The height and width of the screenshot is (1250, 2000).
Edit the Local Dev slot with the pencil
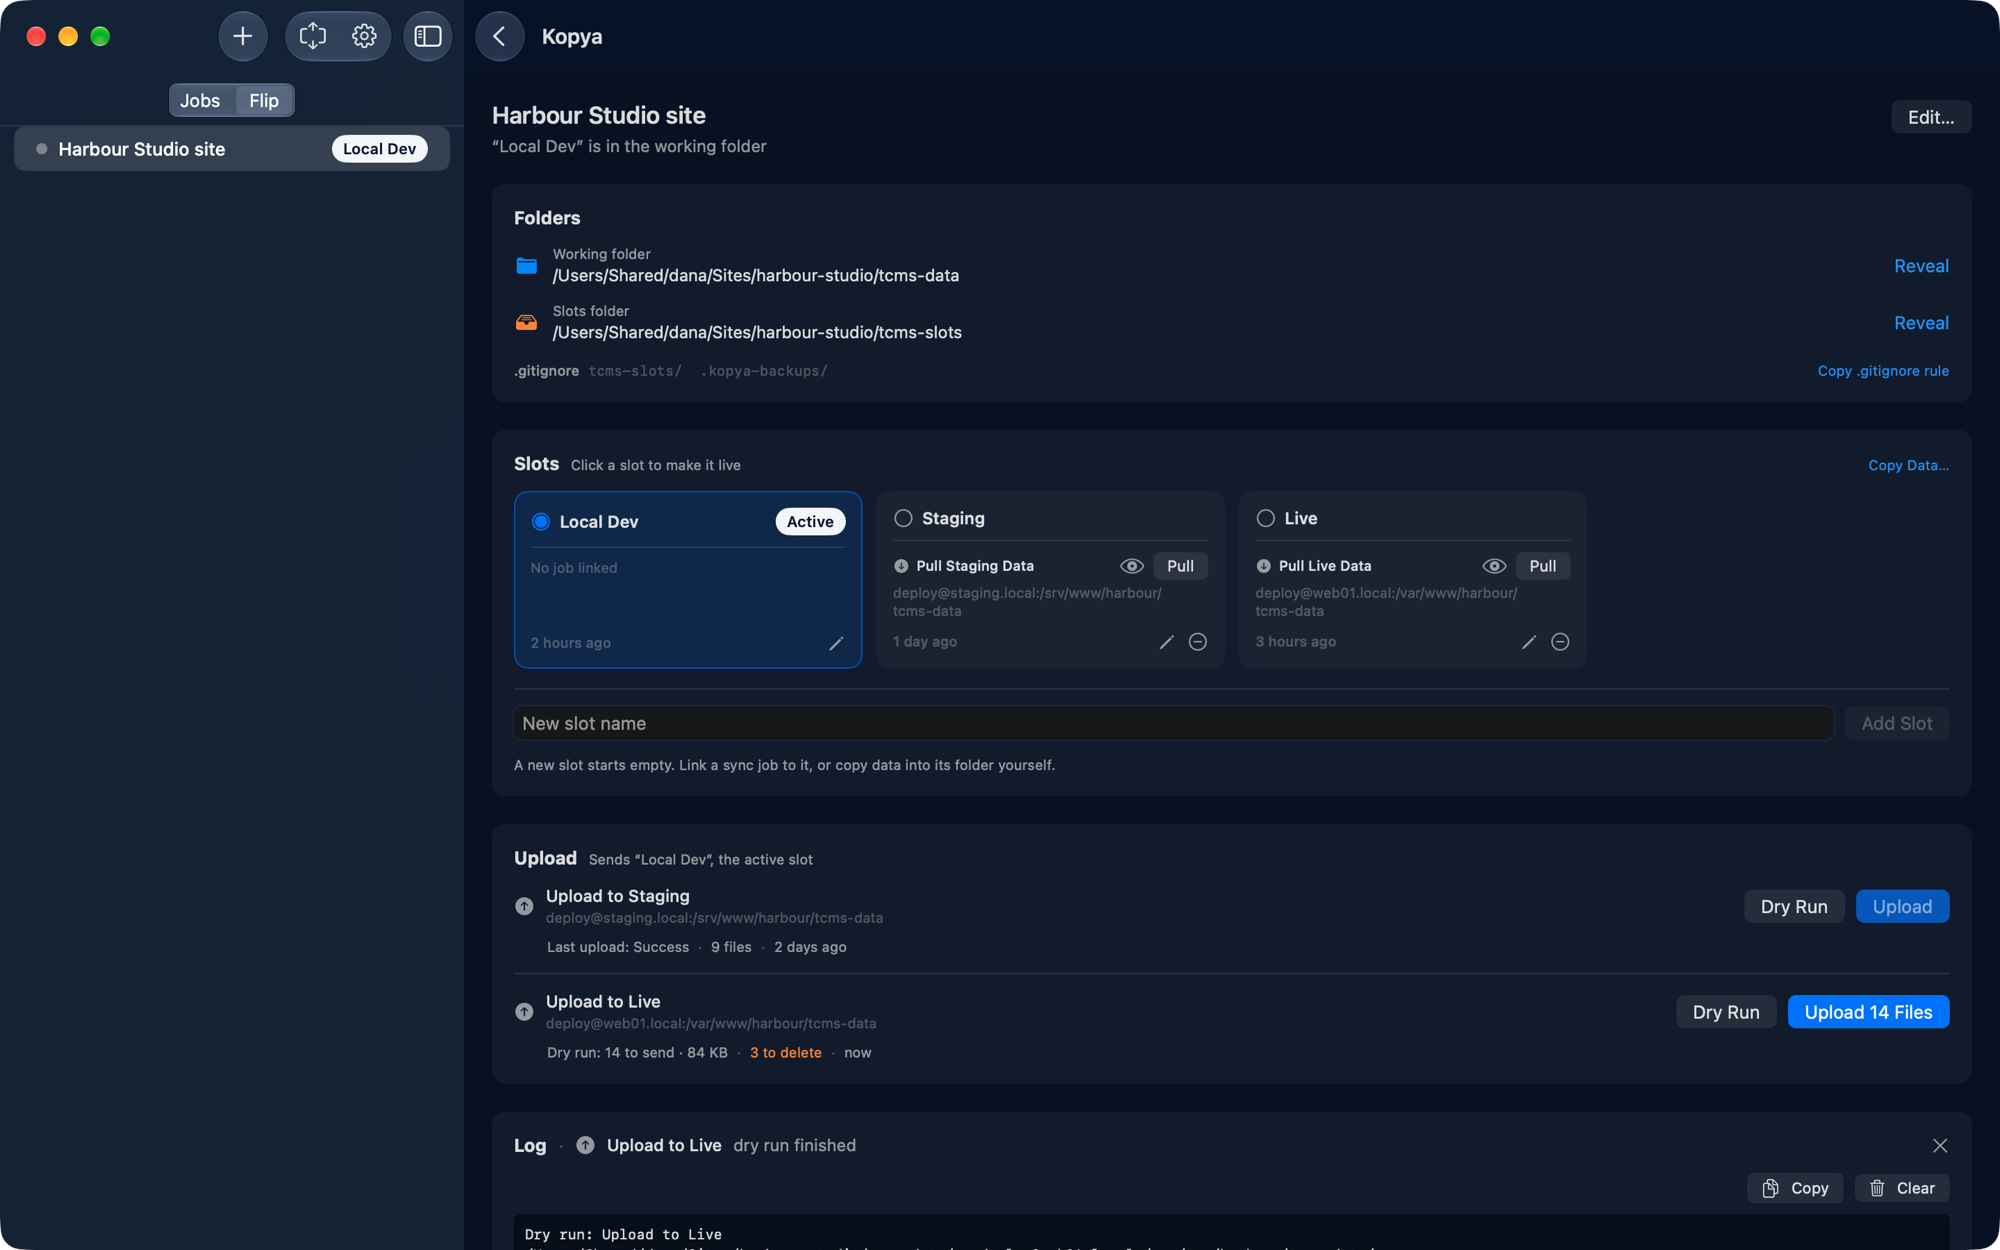836,643
